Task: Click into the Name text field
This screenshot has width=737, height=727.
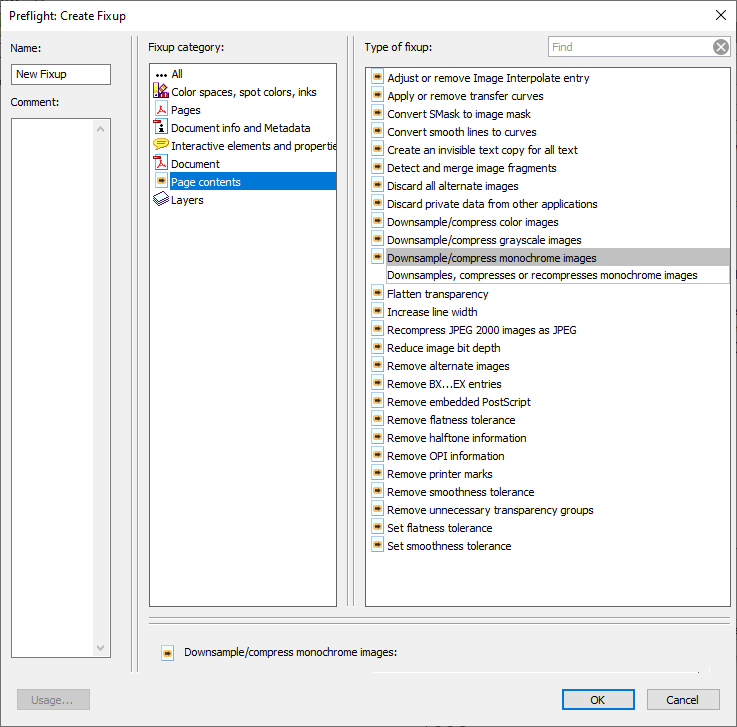Action: click(x=61, y=75)
